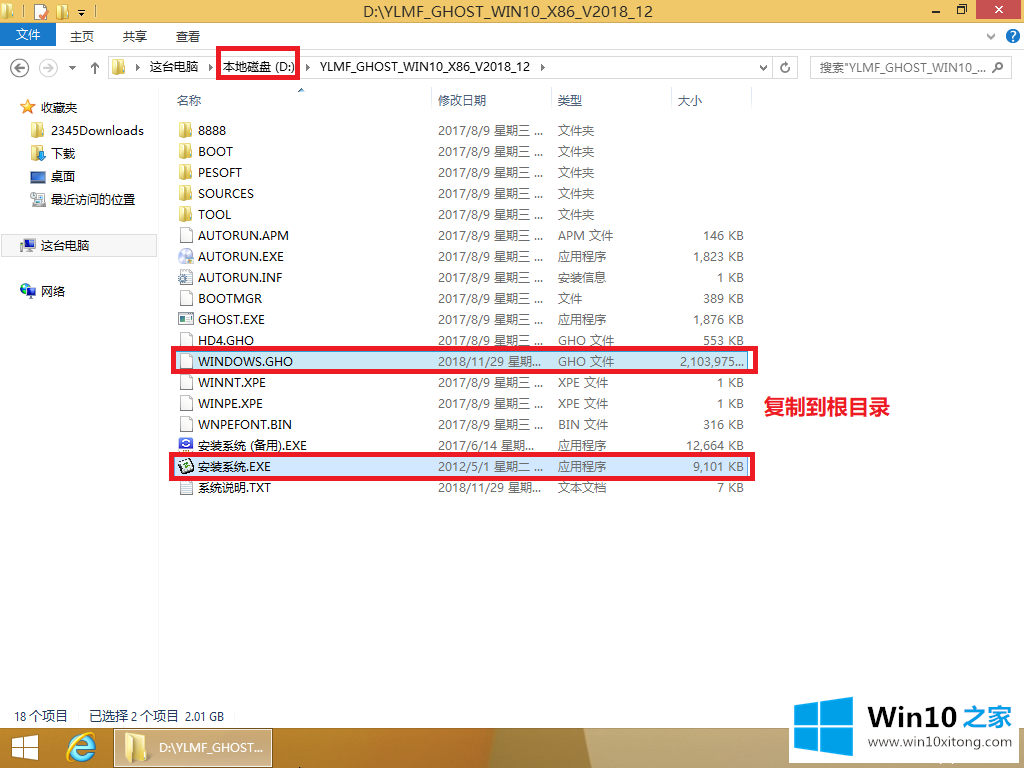The image size is (1024, 768).
Task: Switch to the 查看 ribbon tab
Action: coord(188,37)
